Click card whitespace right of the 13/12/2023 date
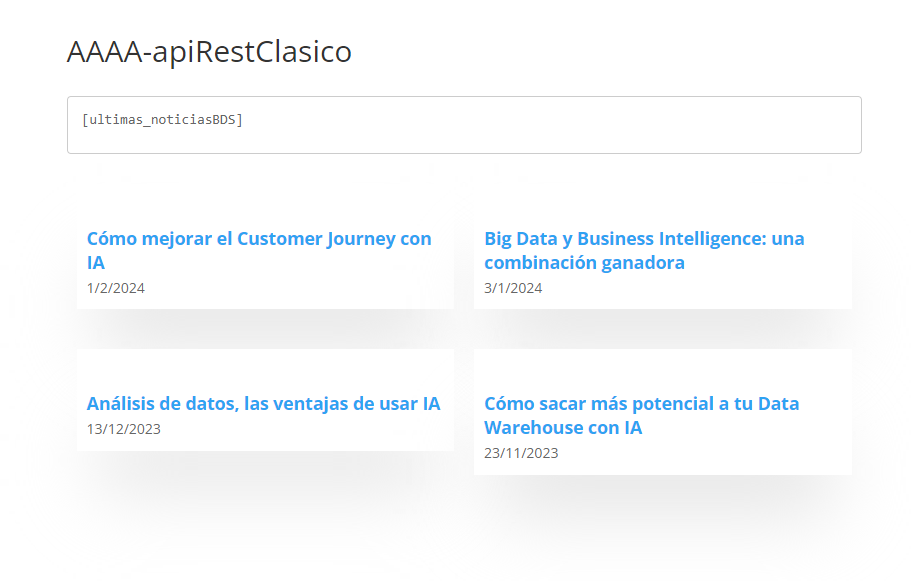The height and width of the screenshot is (581, 911). tap(307, 429)
